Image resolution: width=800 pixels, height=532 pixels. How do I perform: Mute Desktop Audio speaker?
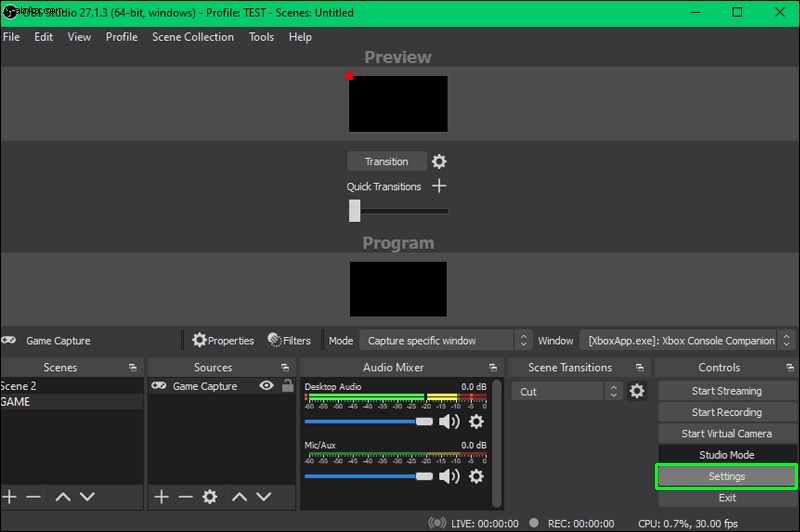(x=449, y=421)
